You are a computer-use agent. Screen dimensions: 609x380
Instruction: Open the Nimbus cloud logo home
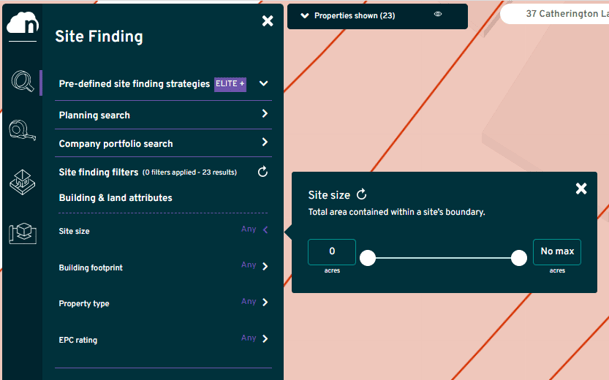(x=23, y=23)
